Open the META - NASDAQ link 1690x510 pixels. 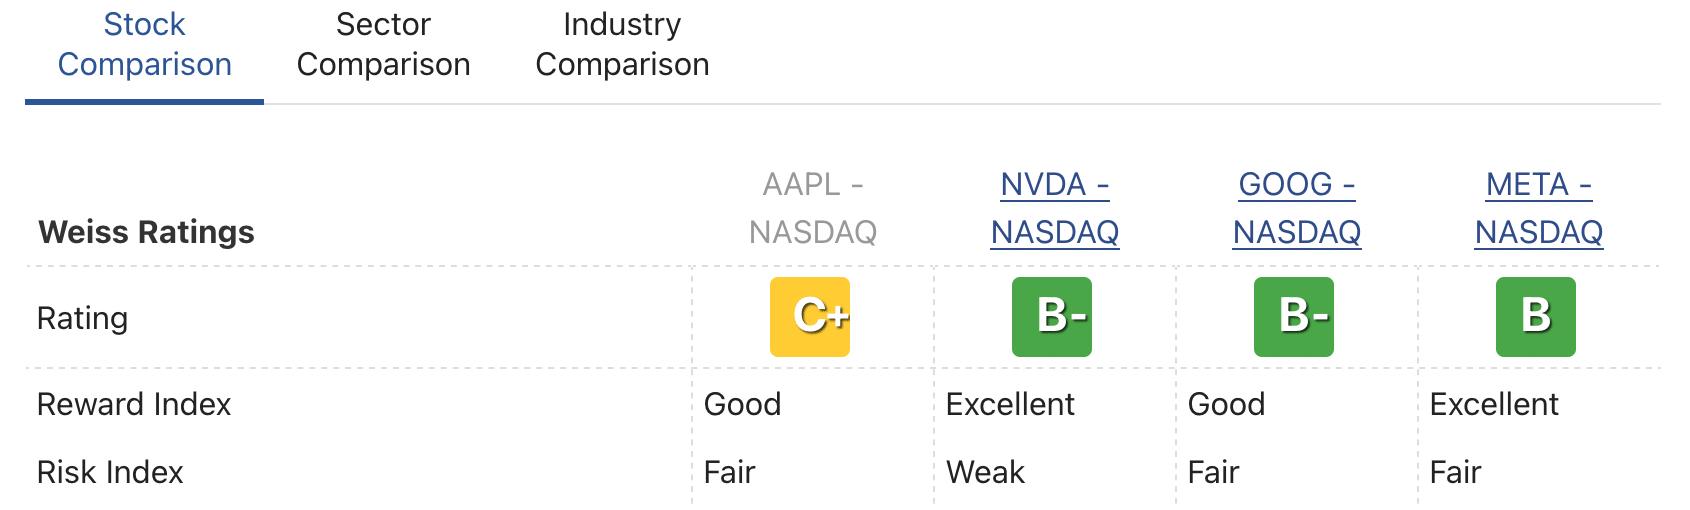(x=1539, y=208)
